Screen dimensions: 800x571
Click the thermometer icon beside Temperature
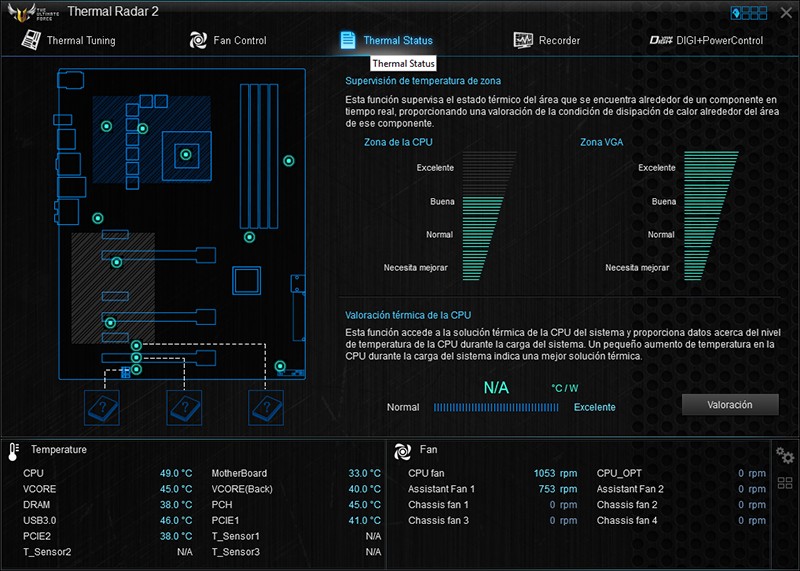(x=14, y=452)
